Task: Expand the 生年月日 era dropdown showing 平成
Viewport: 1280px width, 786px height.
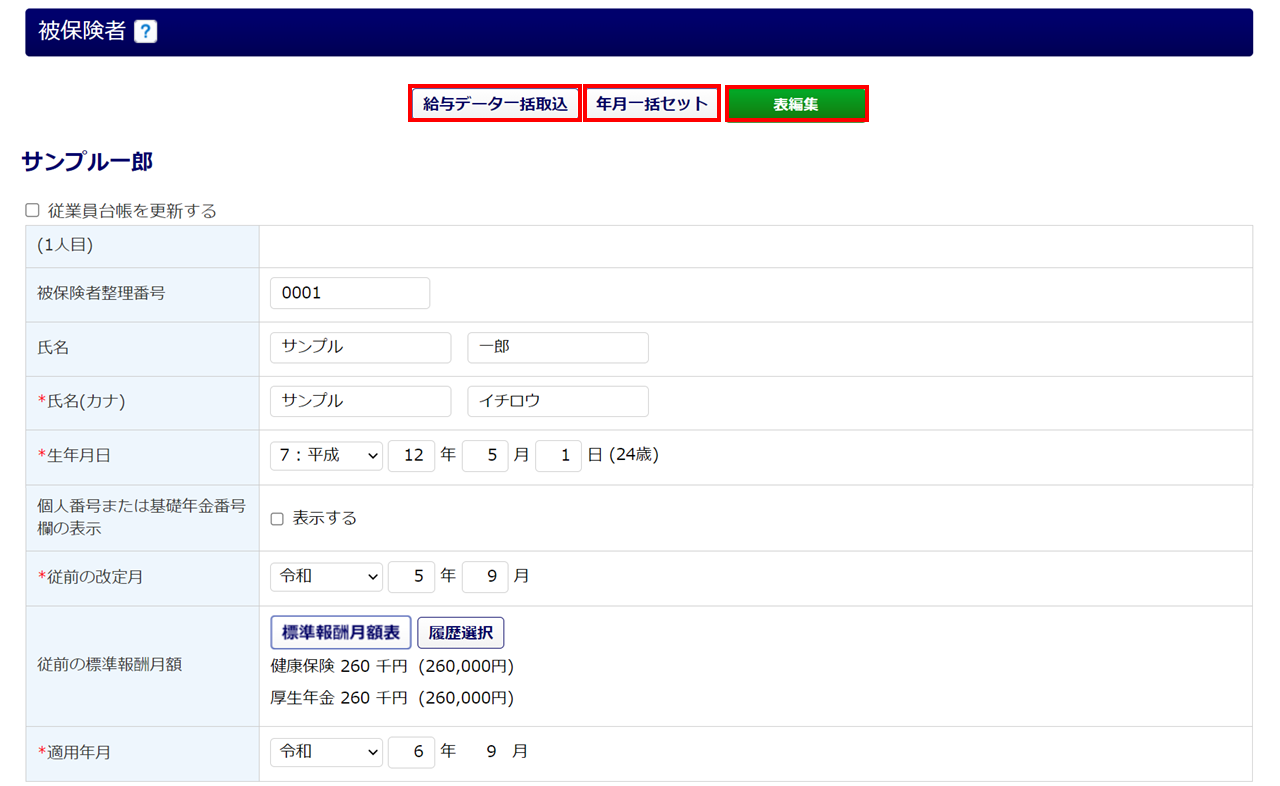Action: click(x=326, y=456)
